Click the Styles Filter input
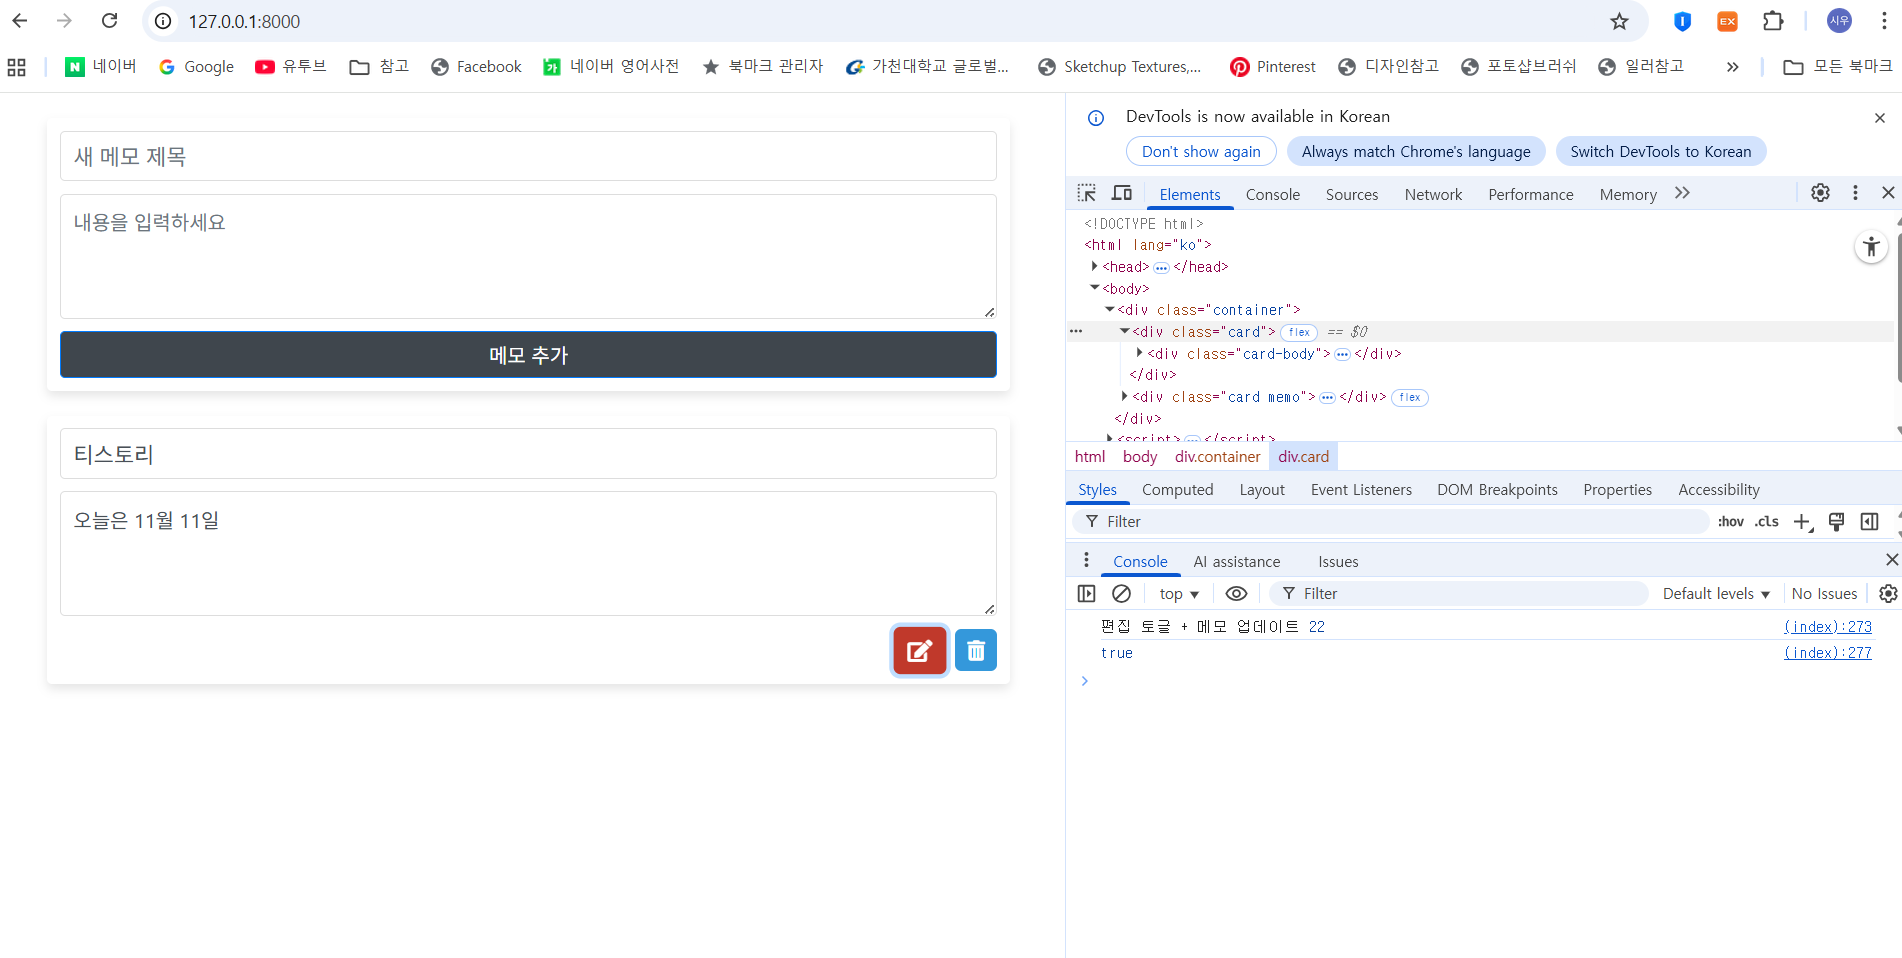Viewport: 1902px width, 958px height. click(1391, 522)
